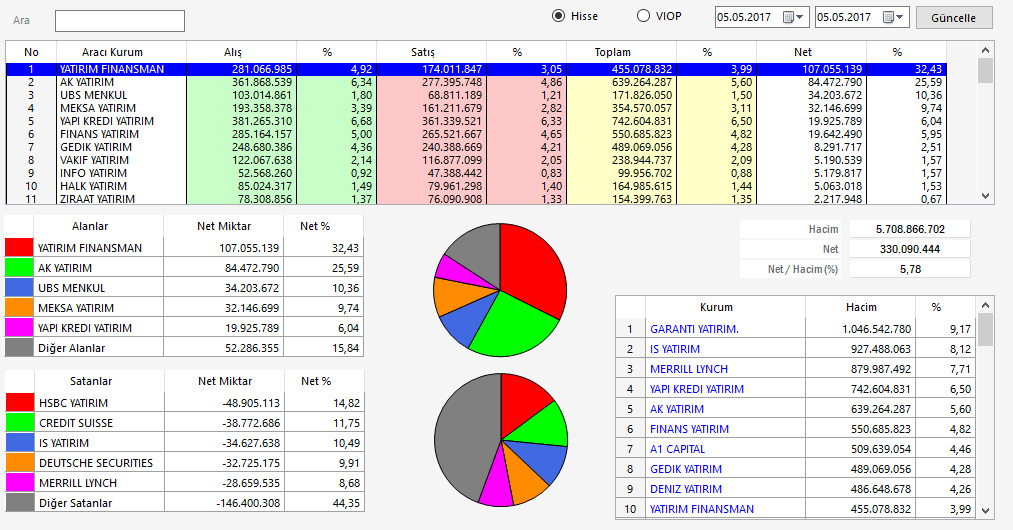Click down arrow of Kurum Hacim scrollbar

(985, 511)
